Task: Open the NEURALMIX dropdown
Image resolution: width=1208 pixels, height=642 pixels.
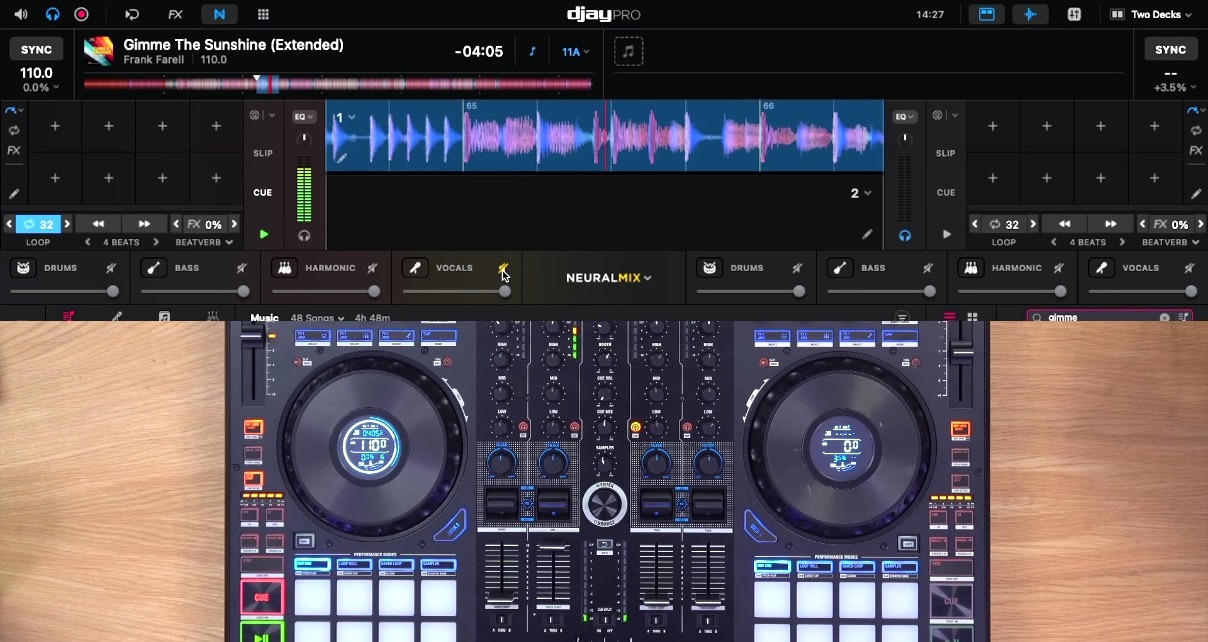Action: pyautogui.click(x=608, y=278)
